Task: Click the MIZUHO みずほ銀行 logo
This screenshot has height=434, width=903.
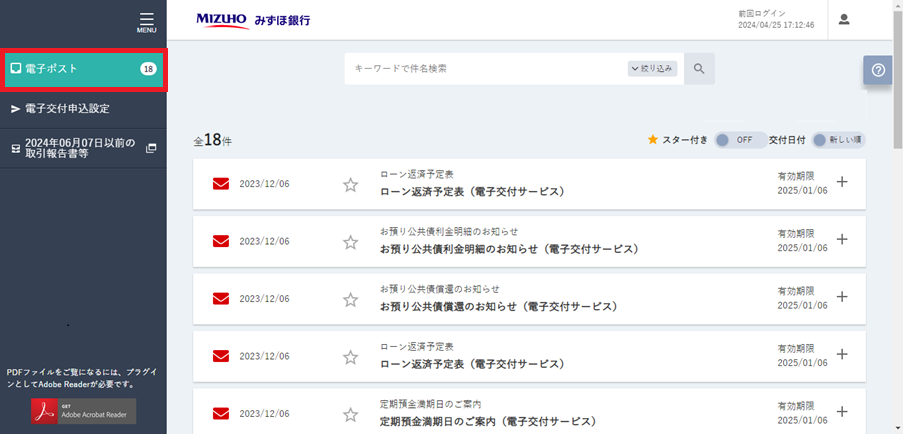Action: 253,20
